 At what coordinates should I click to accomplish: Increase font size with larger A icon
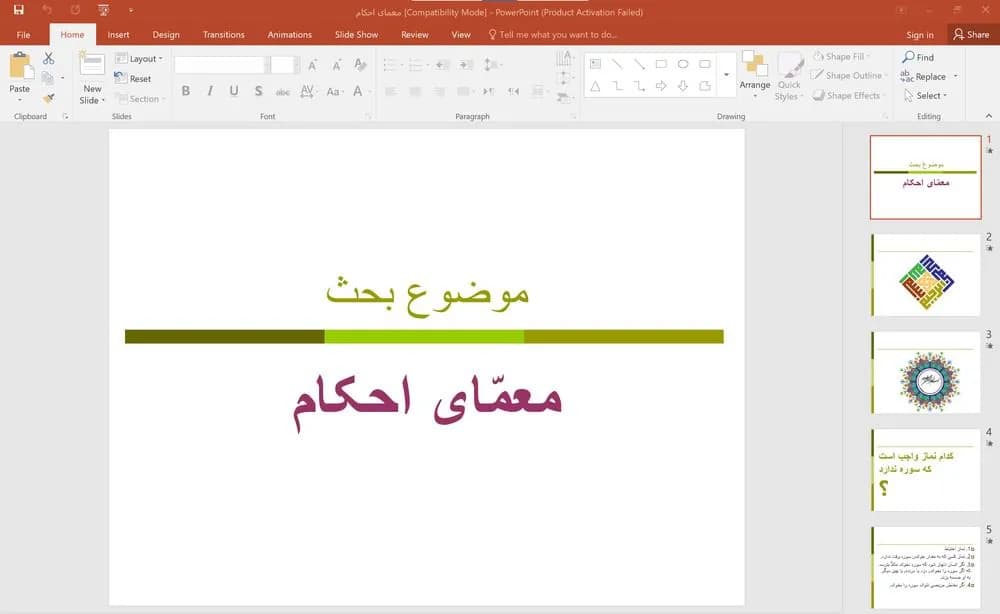coord(312,65)
